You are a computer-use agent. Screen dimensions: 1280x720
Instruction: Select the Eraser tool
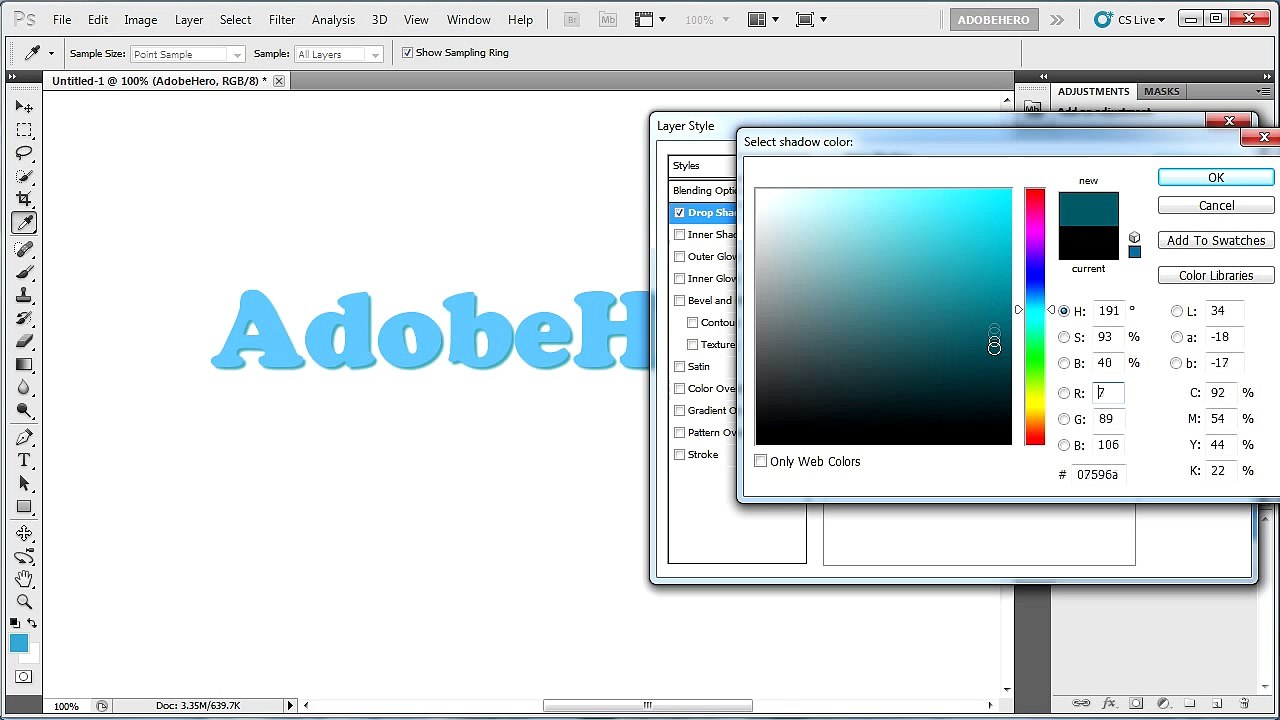pyautogui.click(x=24, y=341)
